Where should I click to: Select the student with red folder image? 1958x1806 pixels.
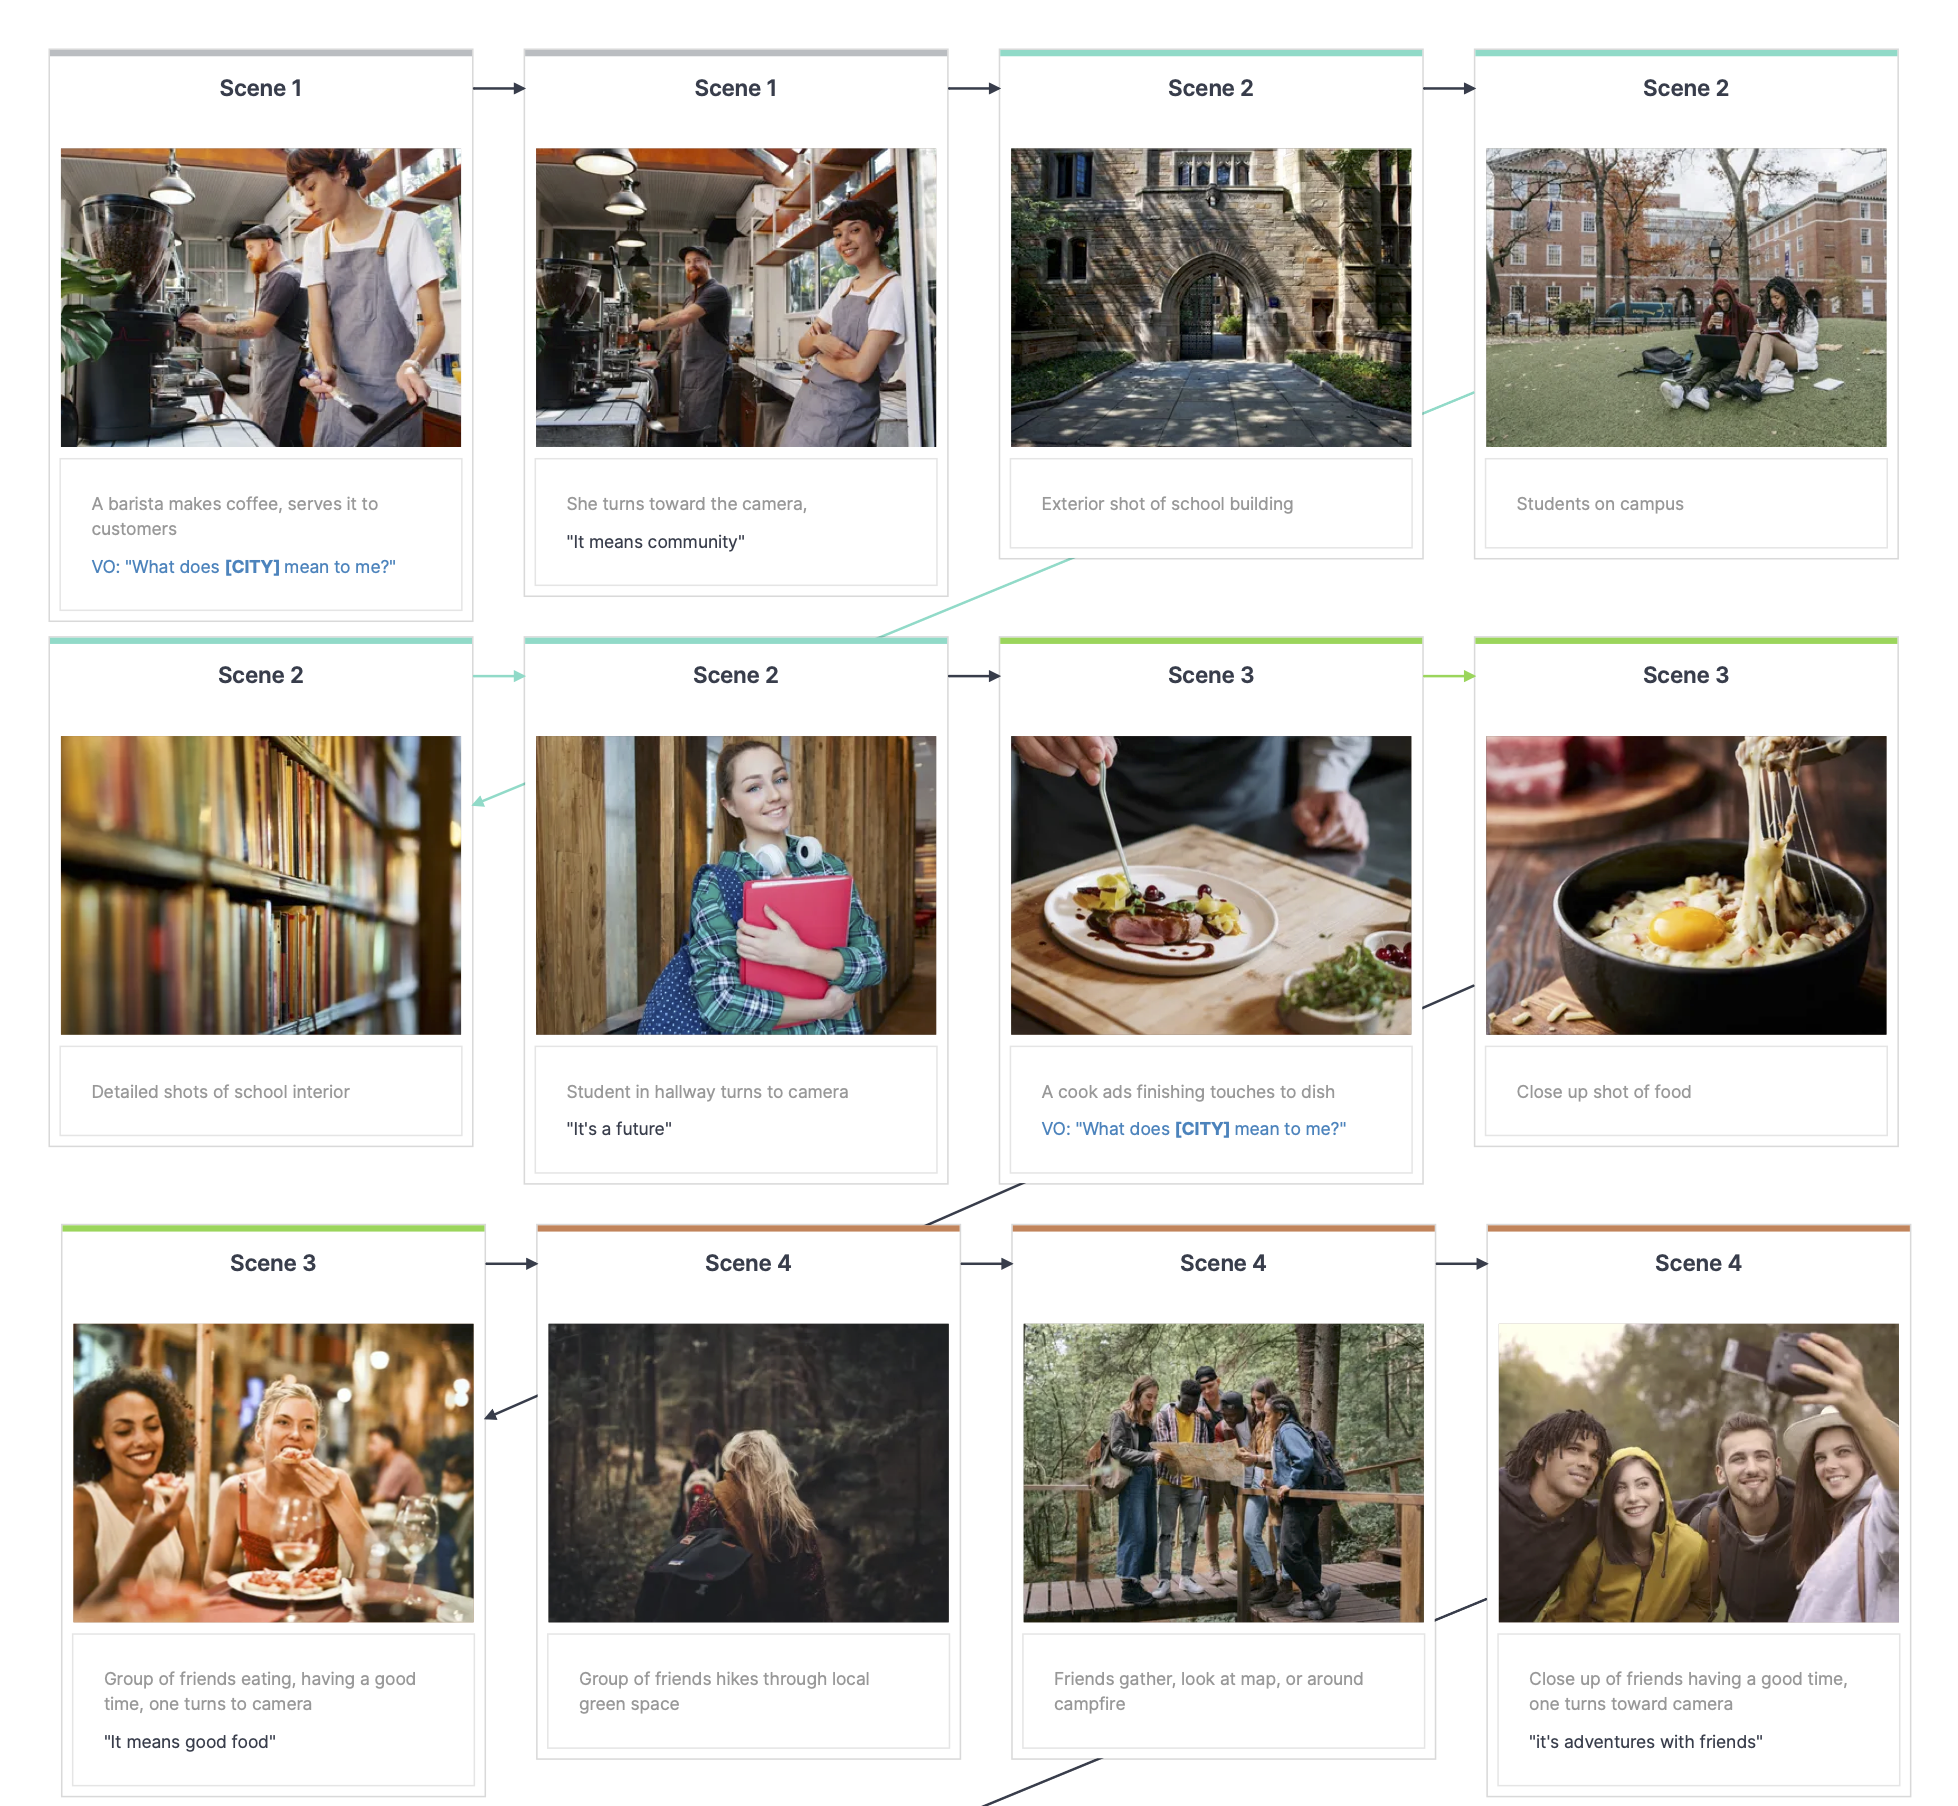(x=735, y=885)
